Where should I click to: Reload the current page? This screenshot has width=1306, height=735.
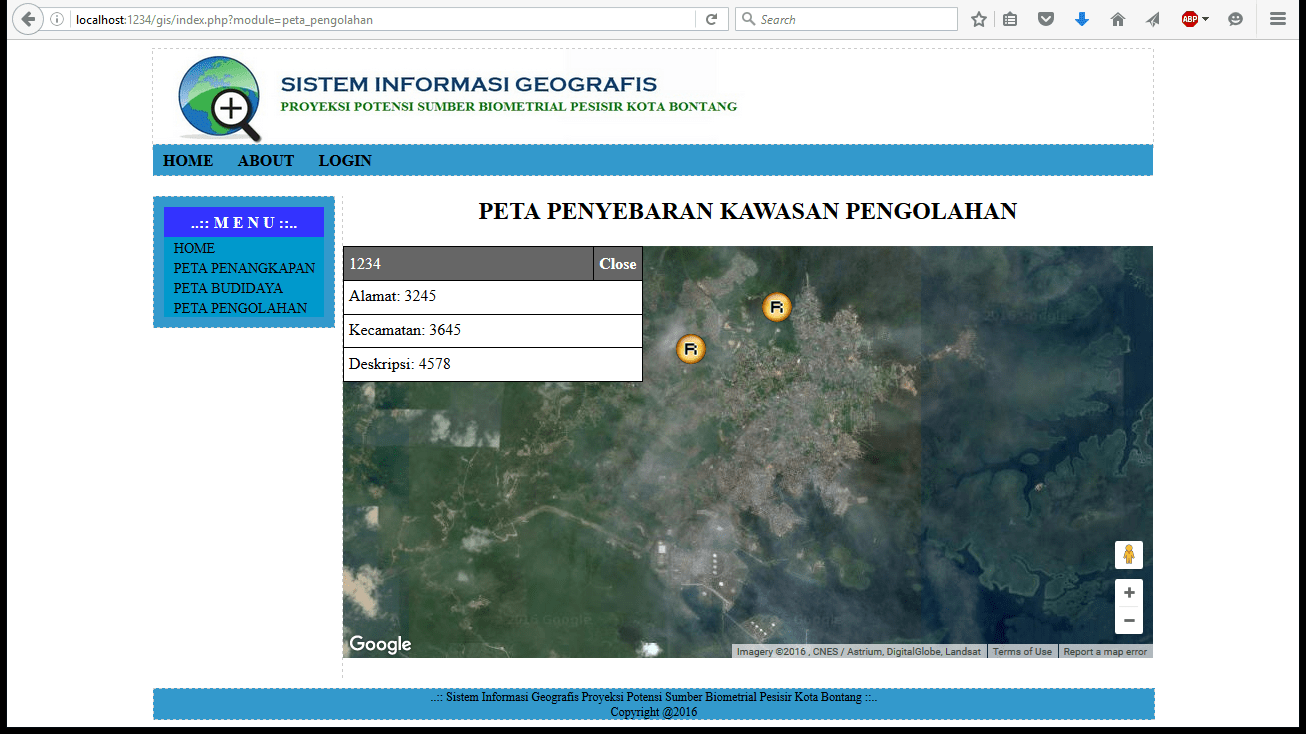[711, 19]
